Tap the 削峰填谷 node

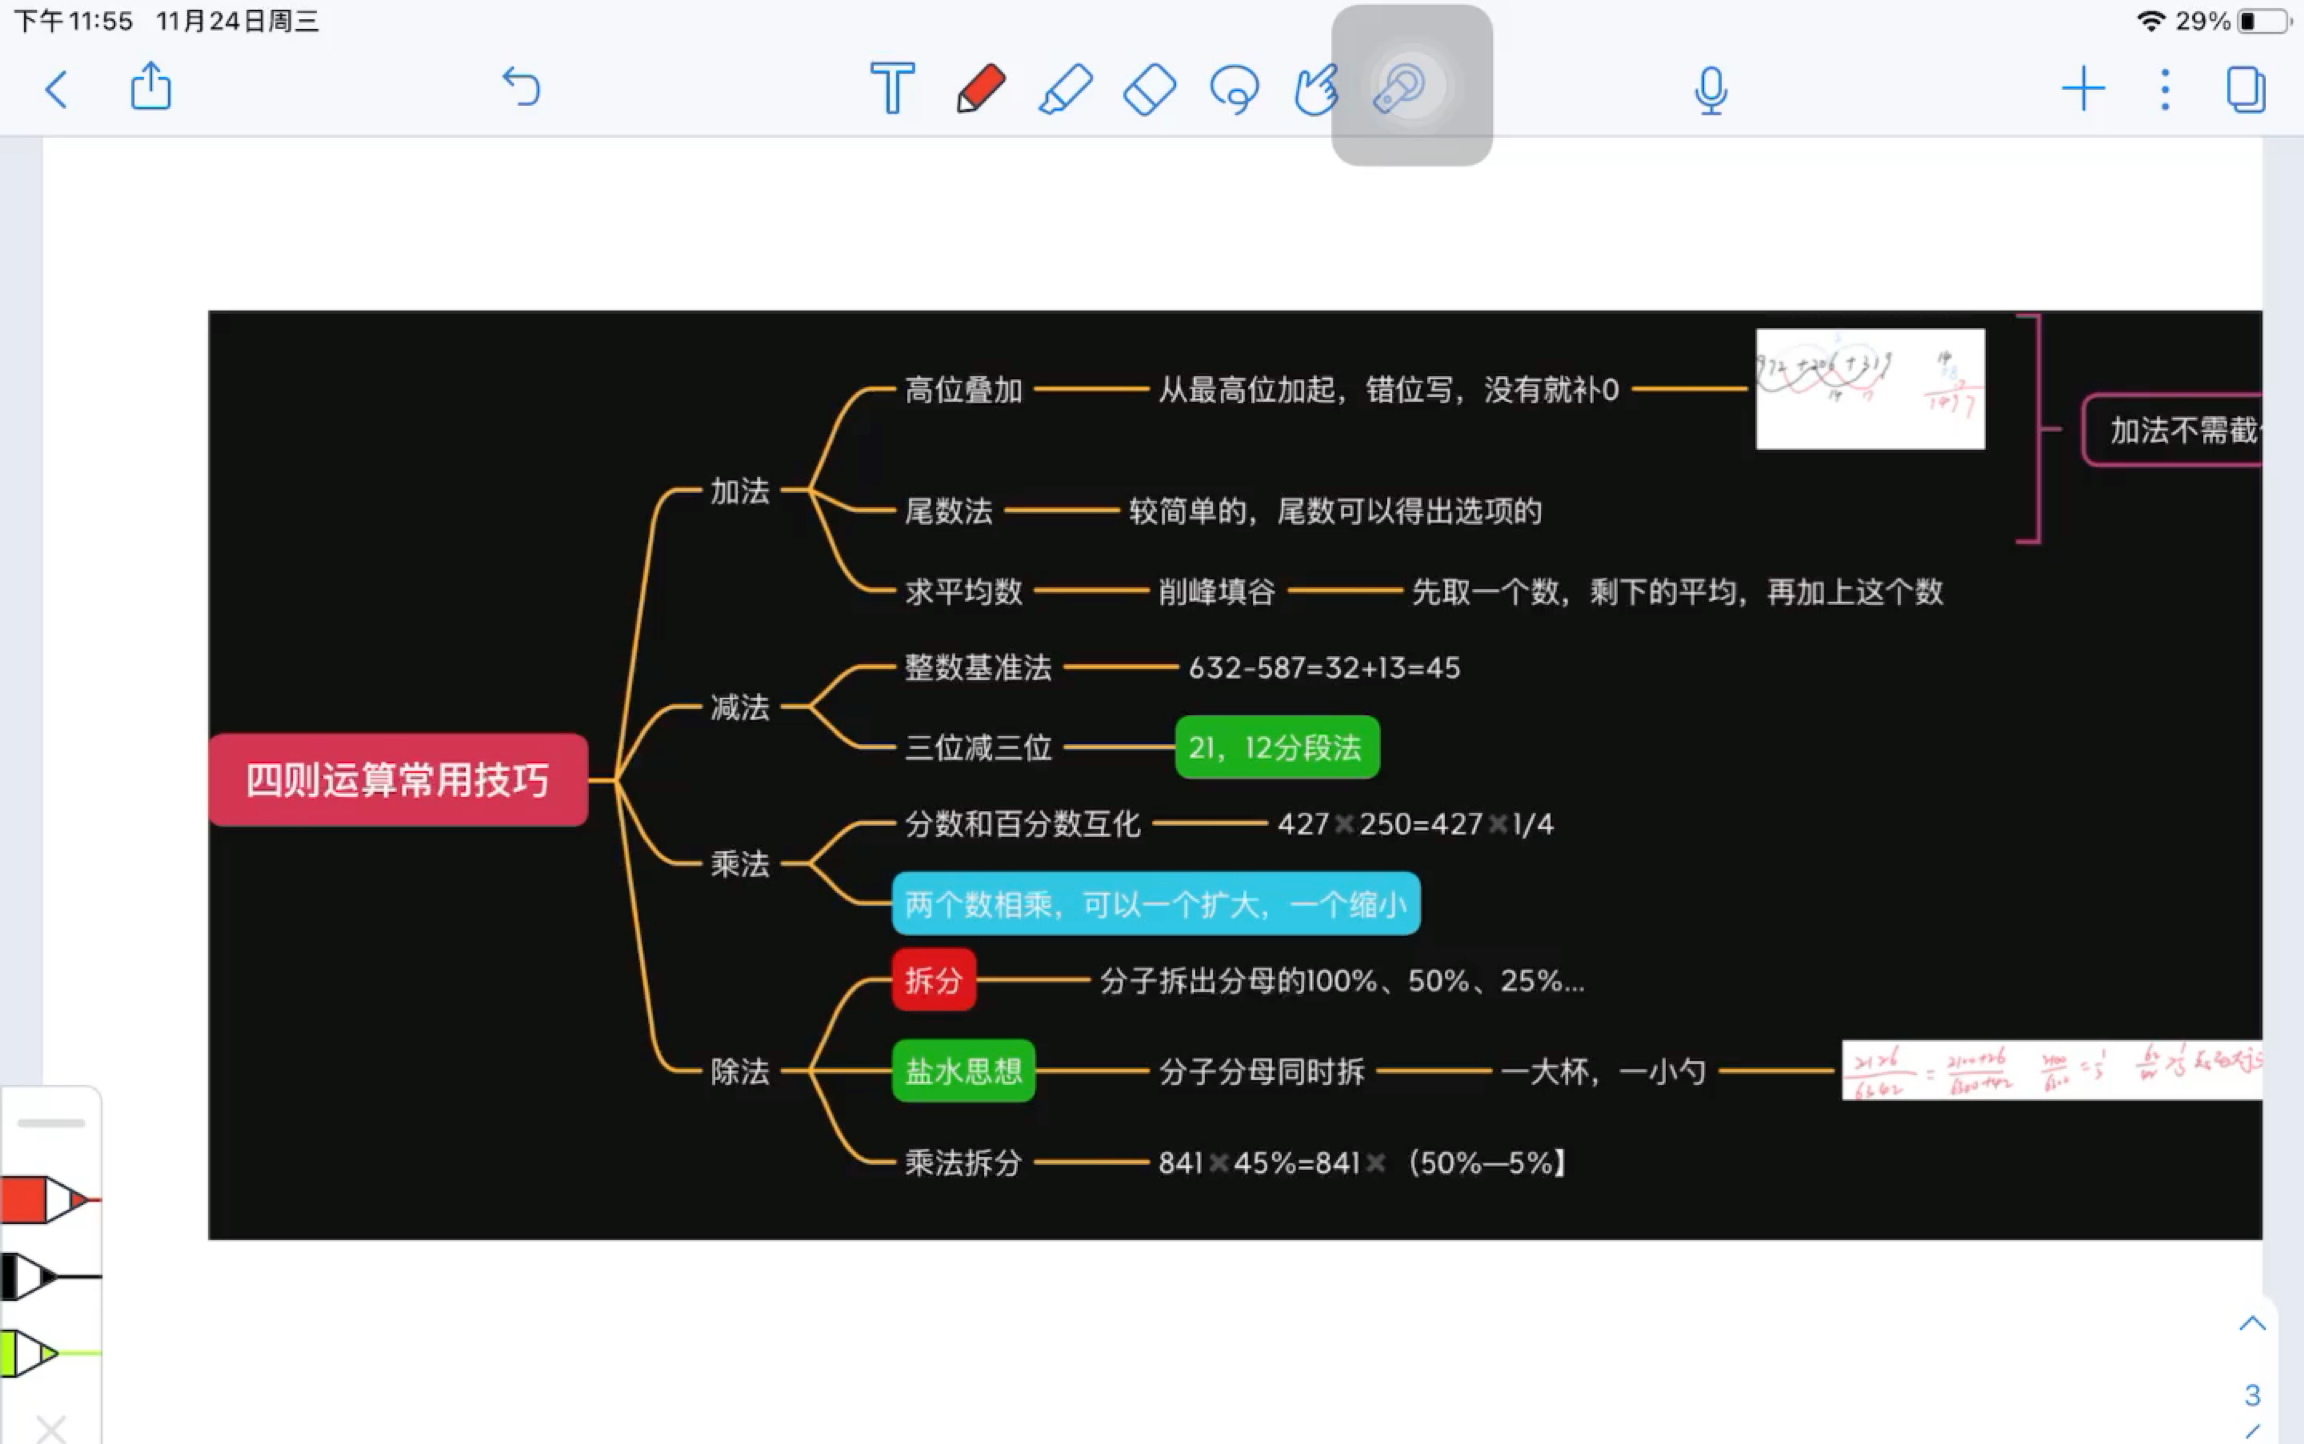[x=1217, y=591]
